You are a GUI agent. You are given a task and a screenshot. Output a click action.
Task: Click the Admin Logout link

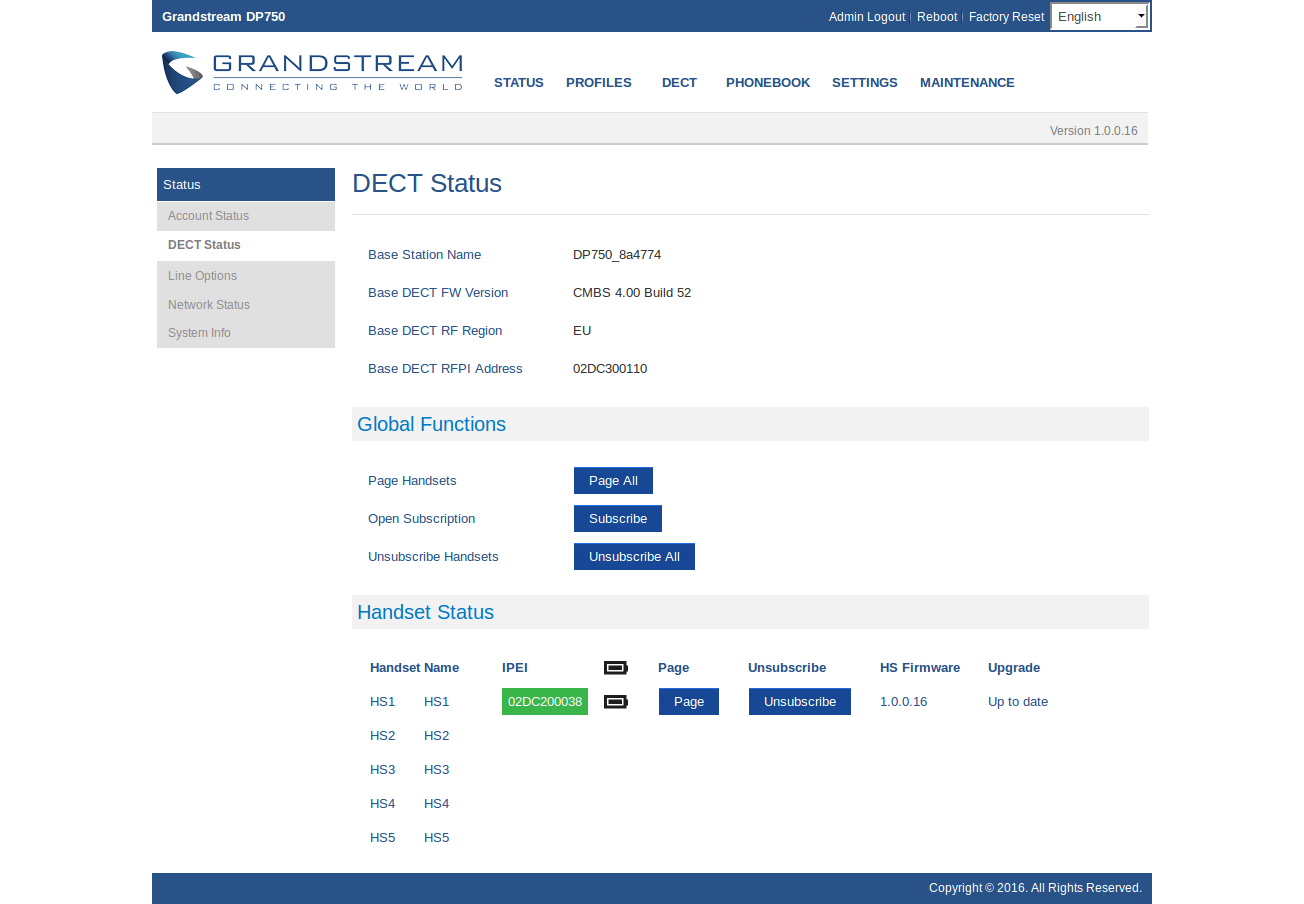pos(866,17)
